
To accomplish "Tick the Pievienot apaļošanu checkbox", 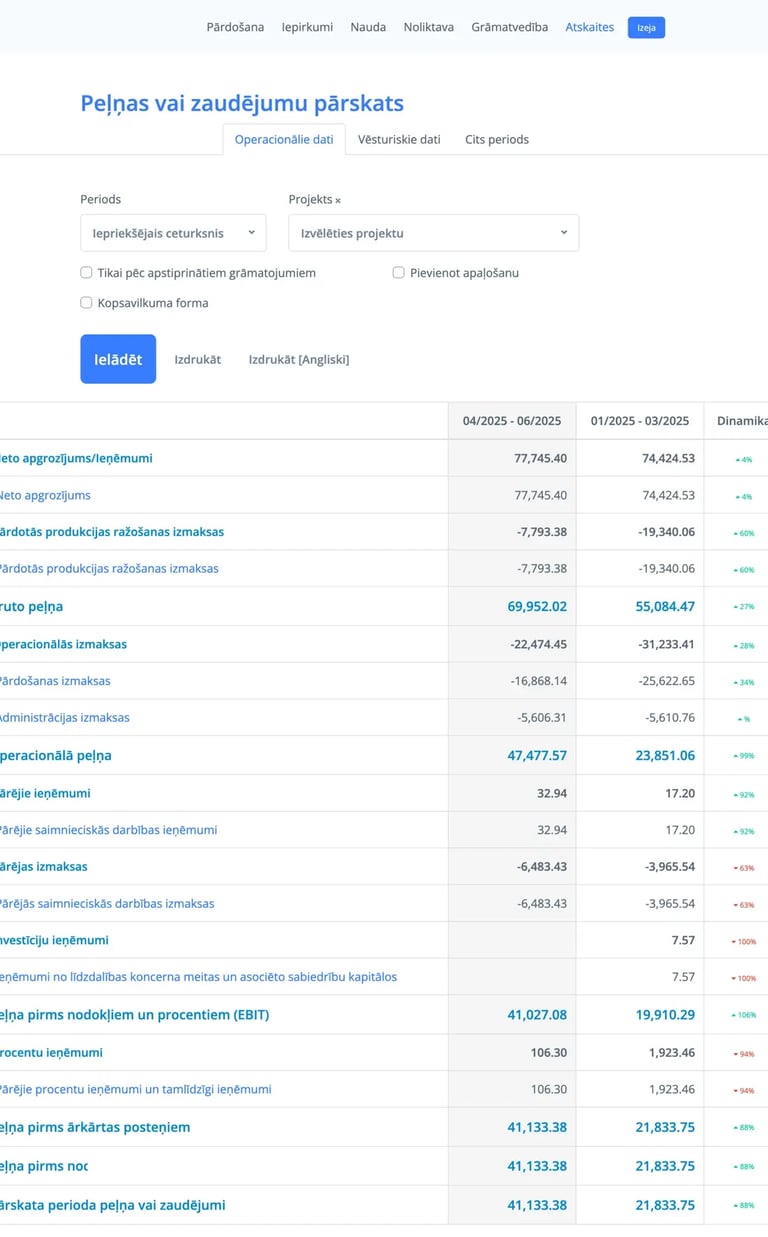I will coord(399,272).
